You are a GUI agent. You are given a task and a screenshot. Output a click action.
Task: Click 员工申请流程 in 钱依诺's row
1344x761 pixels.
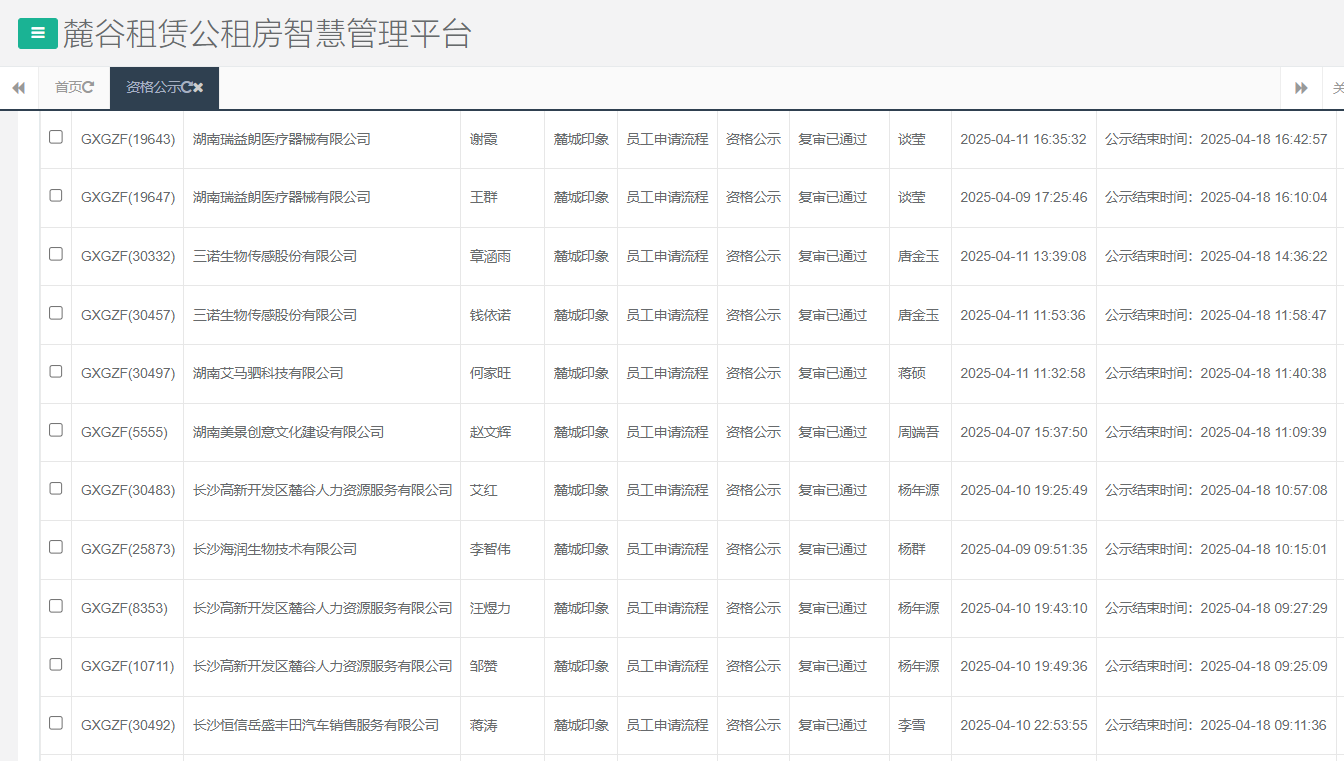[x=666, y=314]
